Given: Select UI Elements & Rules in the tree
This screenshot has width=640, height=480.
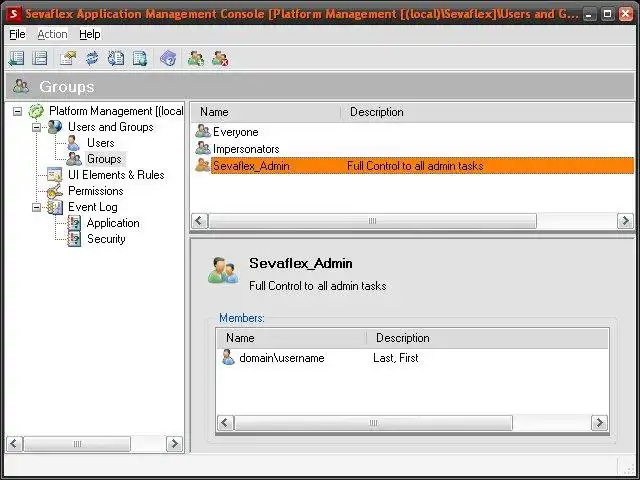Looking at the screenshot, I should point(116,175).
